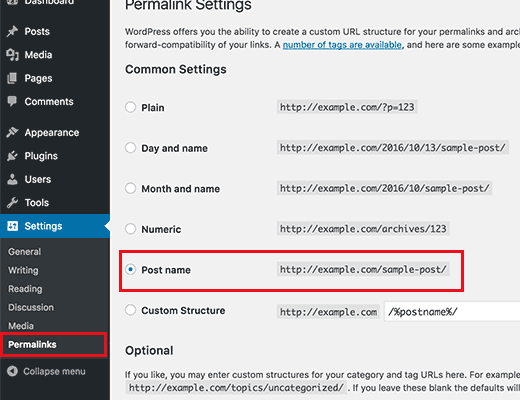Click the Tools wrench icon
This screenshot has width=520, height=400.
[12, 203]
